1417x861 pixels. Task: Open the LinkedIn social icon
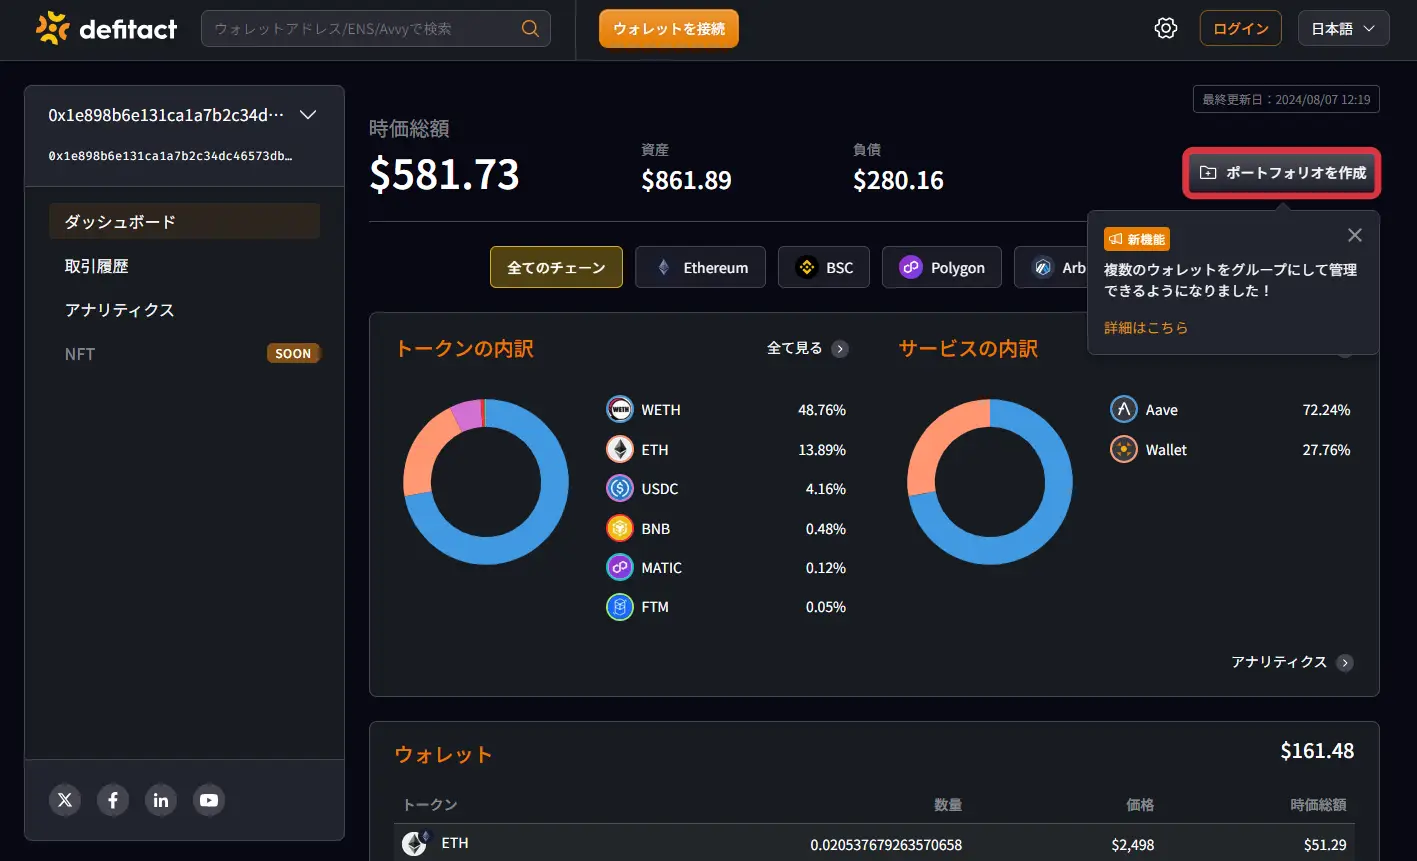point(161,800)
